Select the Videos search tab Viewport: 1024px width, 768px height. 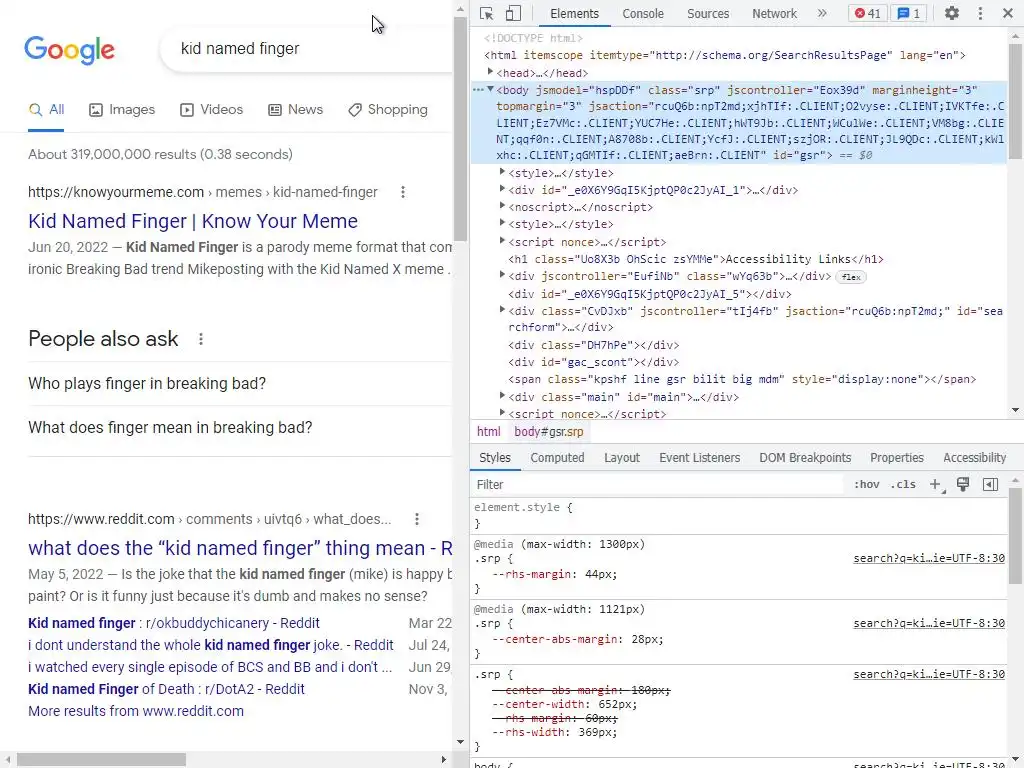(212, 110)
